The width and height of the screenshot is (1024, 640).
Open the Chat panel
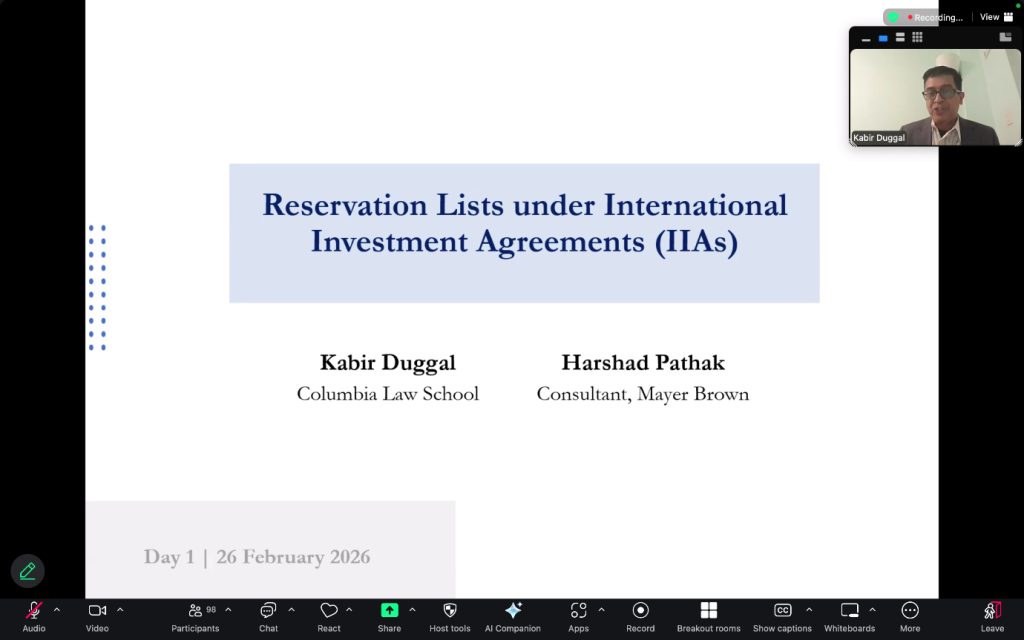click(x=268, y=611)
